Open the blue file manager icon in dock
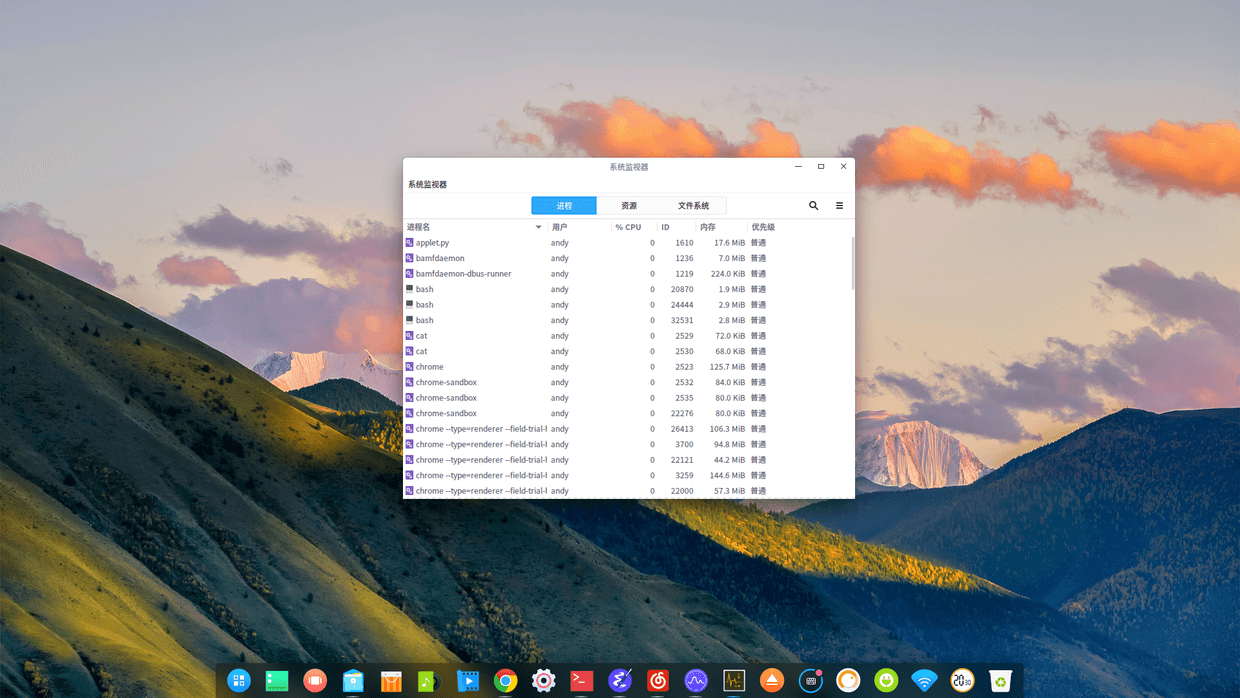Viewport: 1240px width, 698px height. (x=353, y=681)
